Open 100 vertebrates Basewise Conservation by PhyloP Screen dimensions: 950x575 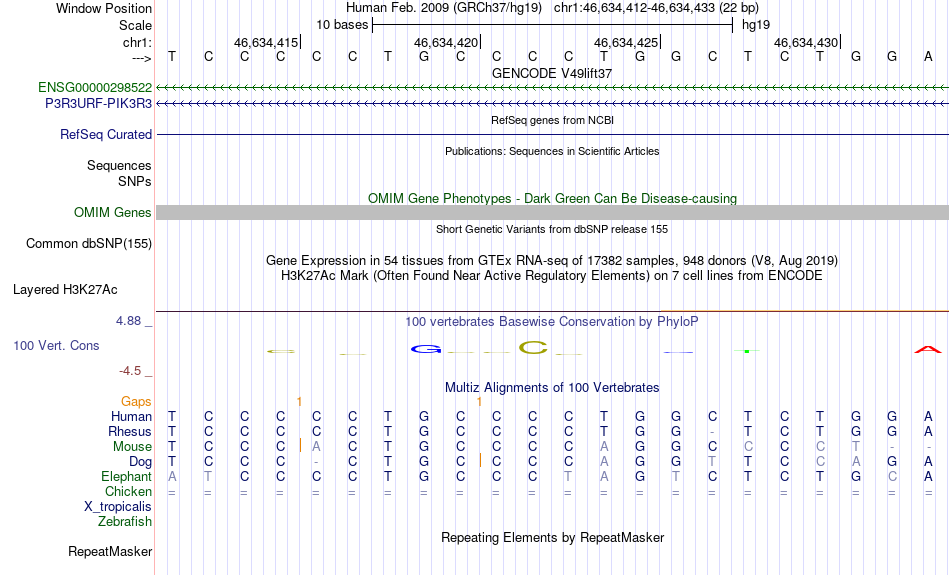pyautogui.click(x=552, y=321)
